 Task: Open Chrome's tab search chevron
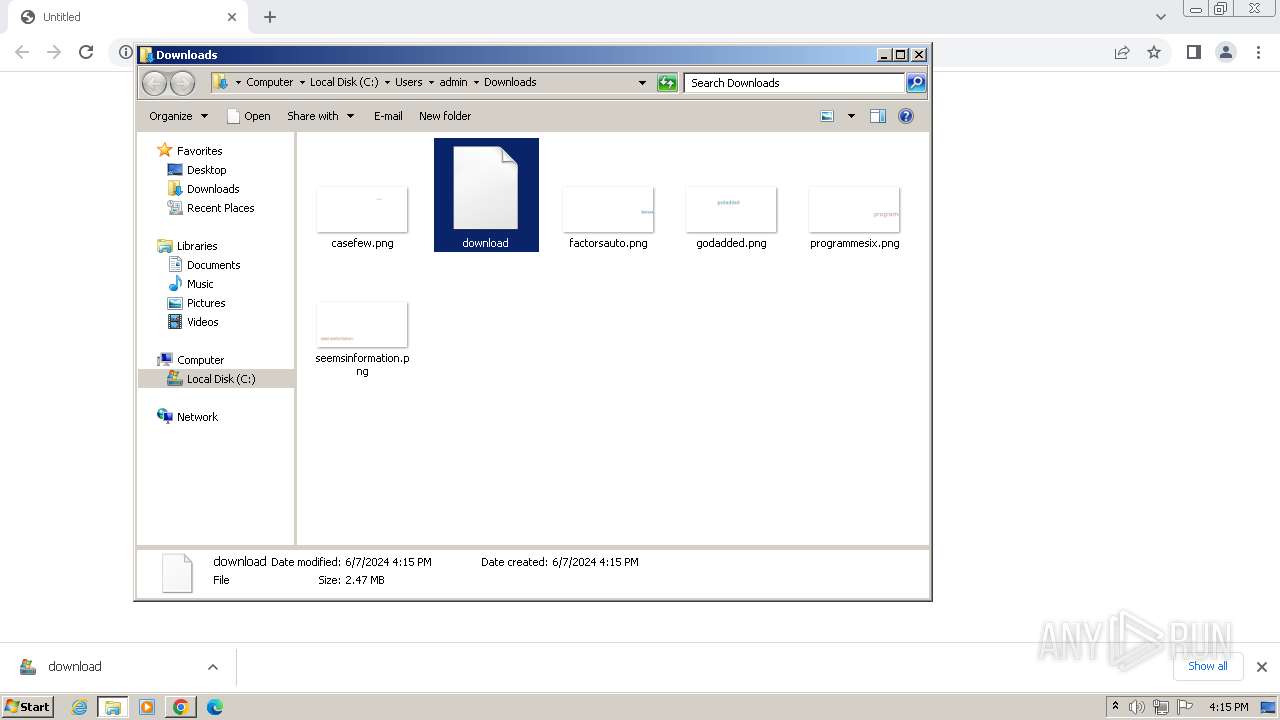coord(1161,17)
